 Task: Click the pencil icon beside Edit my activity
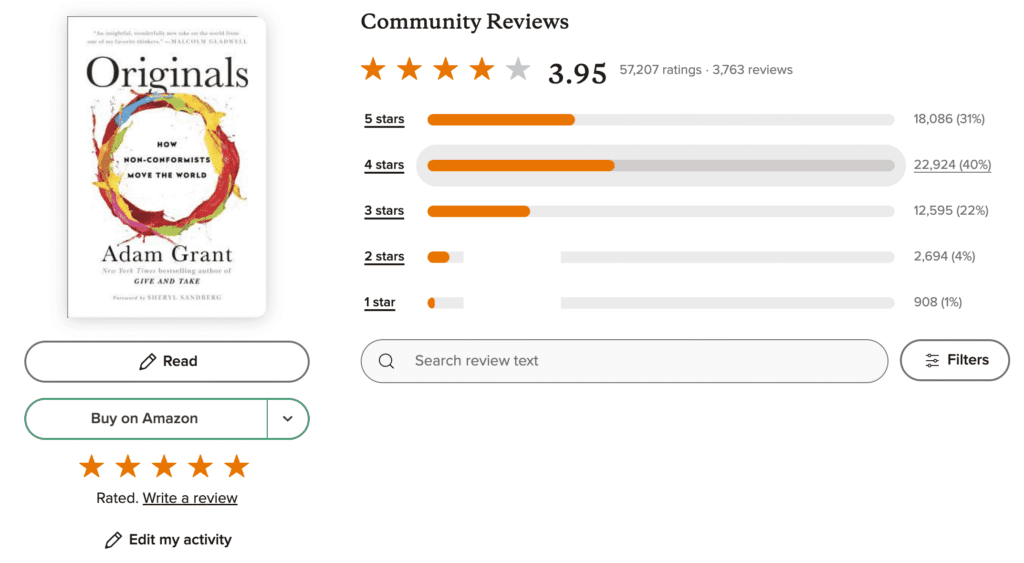click(113, 540)
